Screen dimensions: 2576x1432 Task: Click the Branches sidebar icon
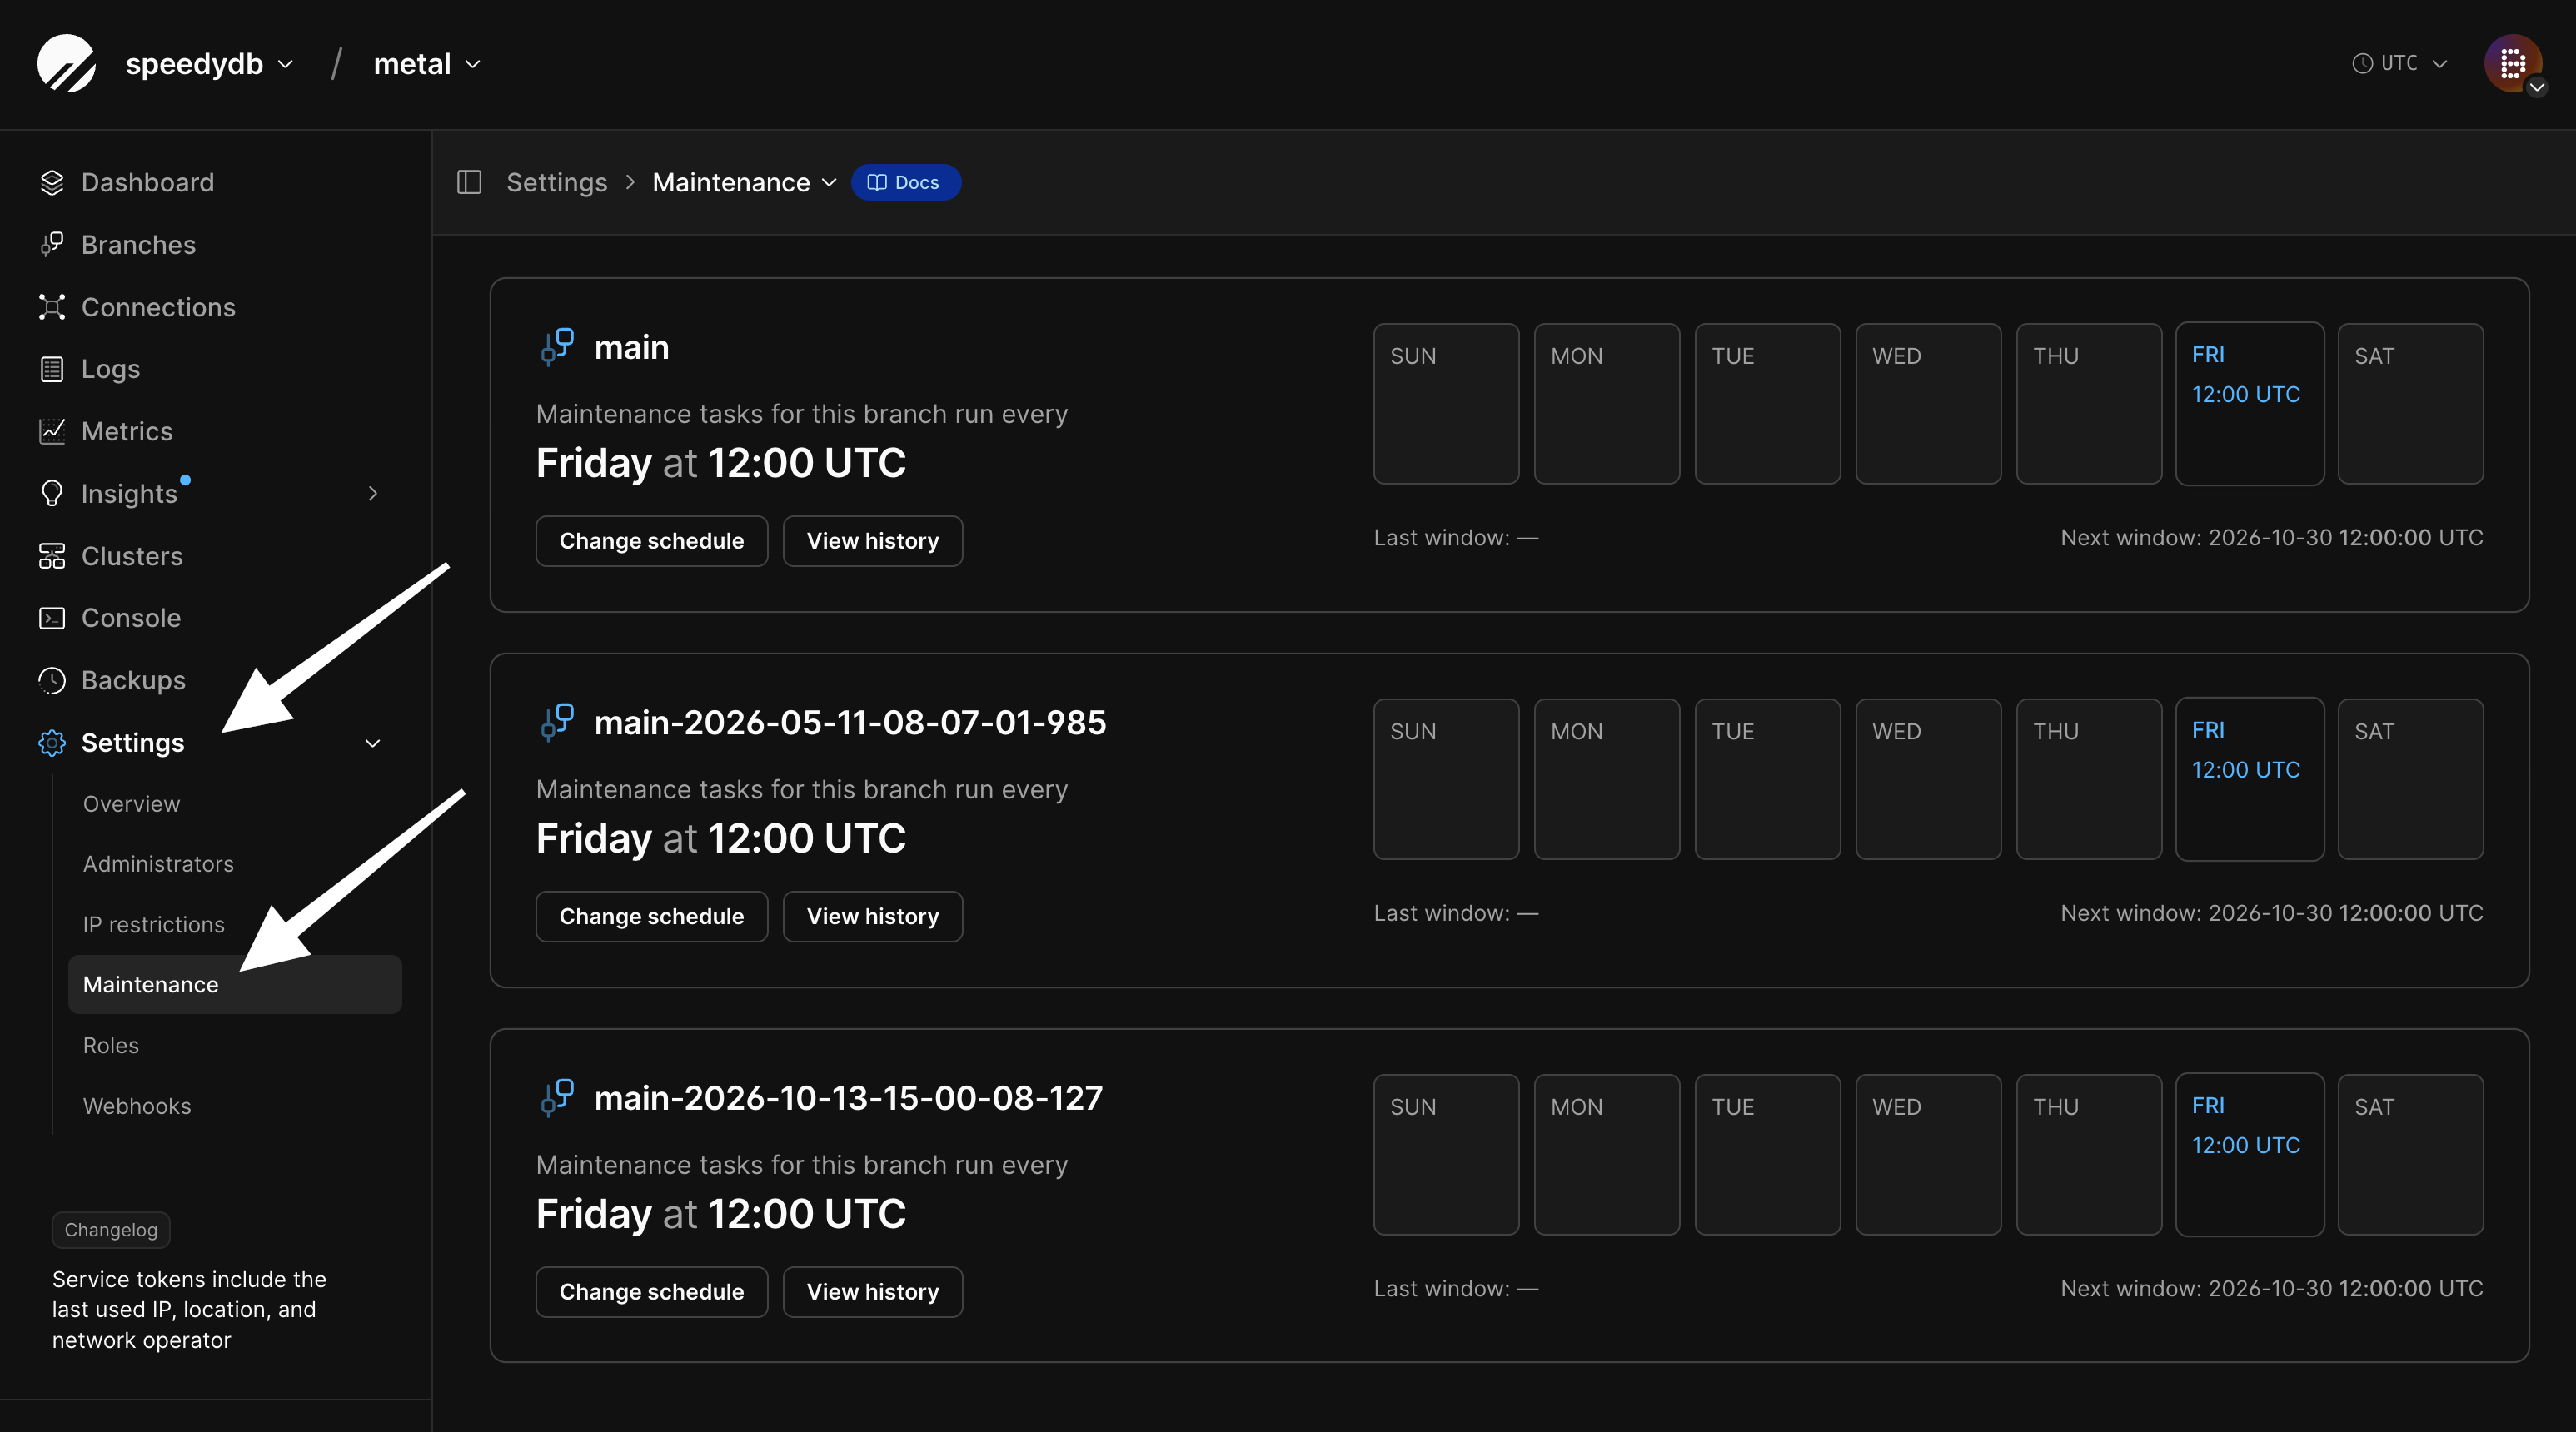tap(52, 244)
